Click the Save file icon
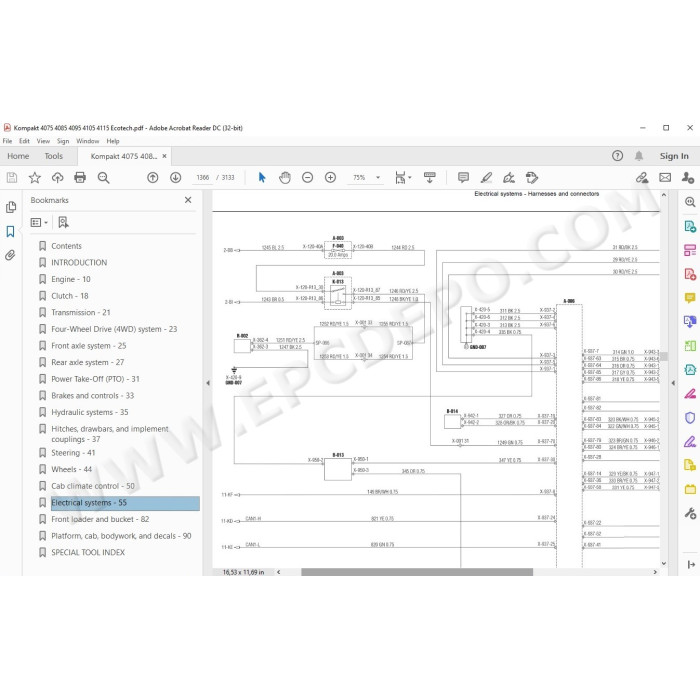The width and height of the screenshot is (700, 700). tap(12, 178)
